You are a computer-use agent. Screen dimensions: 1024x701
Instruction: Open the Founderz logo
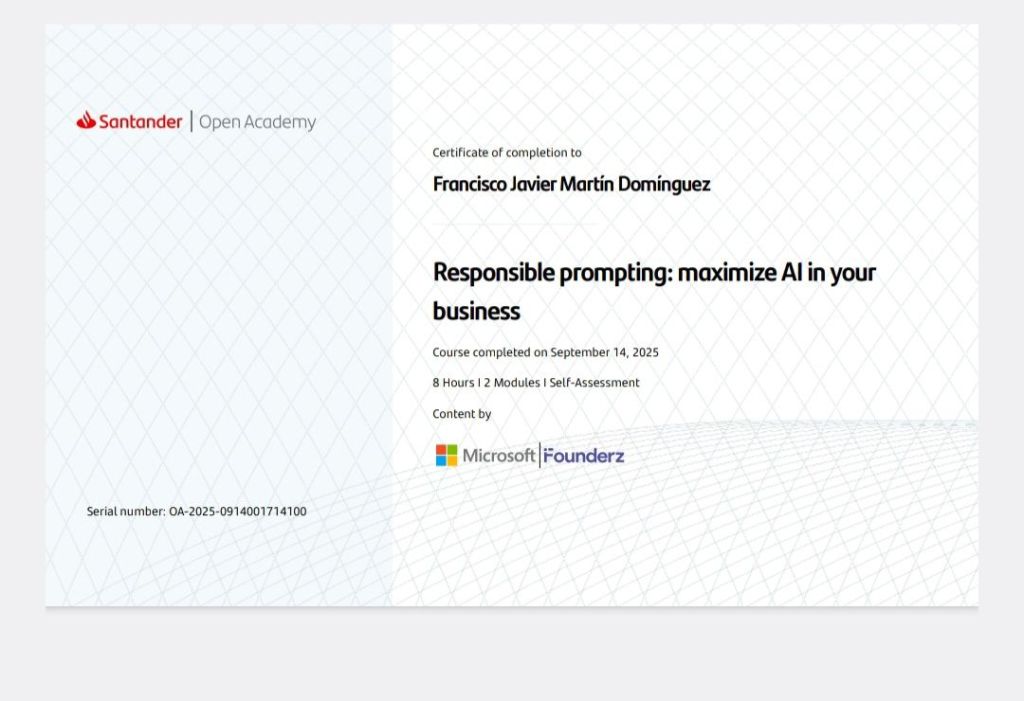coord(584,456)
